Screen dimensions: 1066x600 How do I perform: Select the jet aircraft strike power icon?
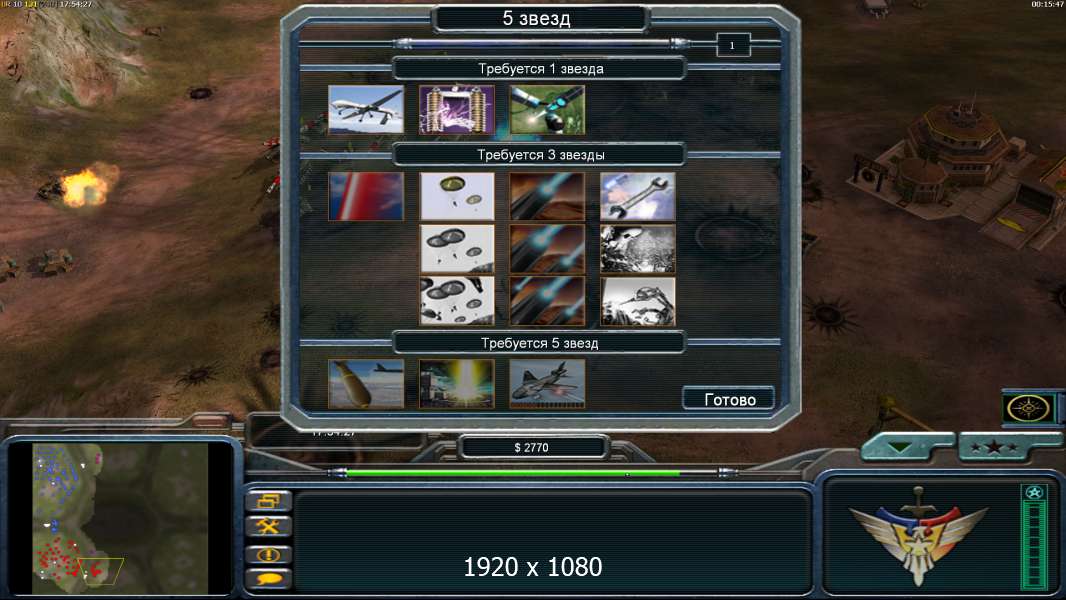[547, 384]
